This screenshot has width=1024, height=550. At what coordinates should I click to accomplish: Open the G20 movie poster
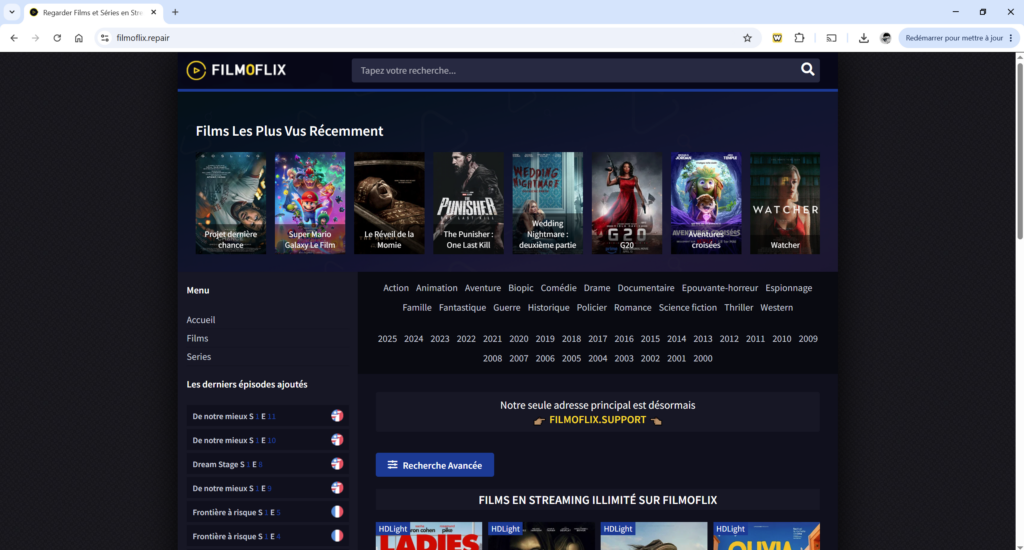point(627,203)
